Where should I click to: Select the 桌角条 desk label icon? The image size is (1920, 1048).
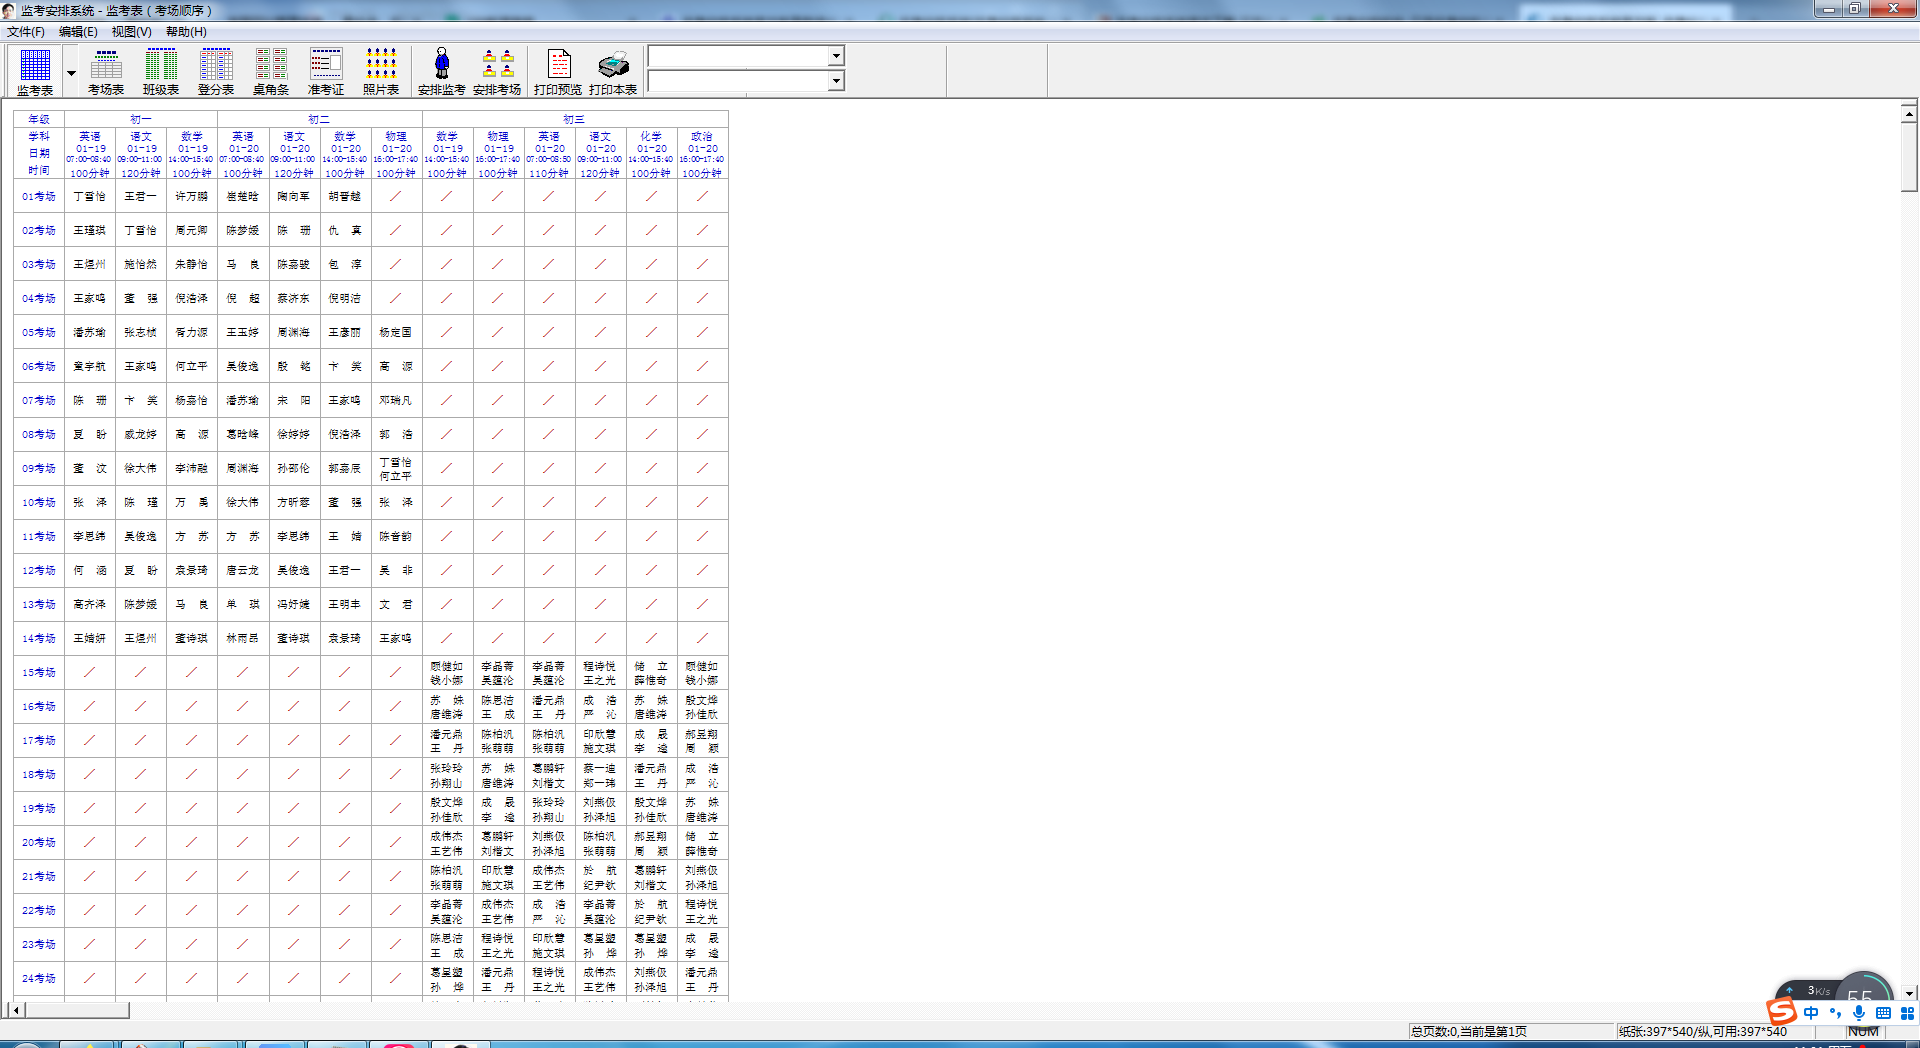tap(270, 71)
